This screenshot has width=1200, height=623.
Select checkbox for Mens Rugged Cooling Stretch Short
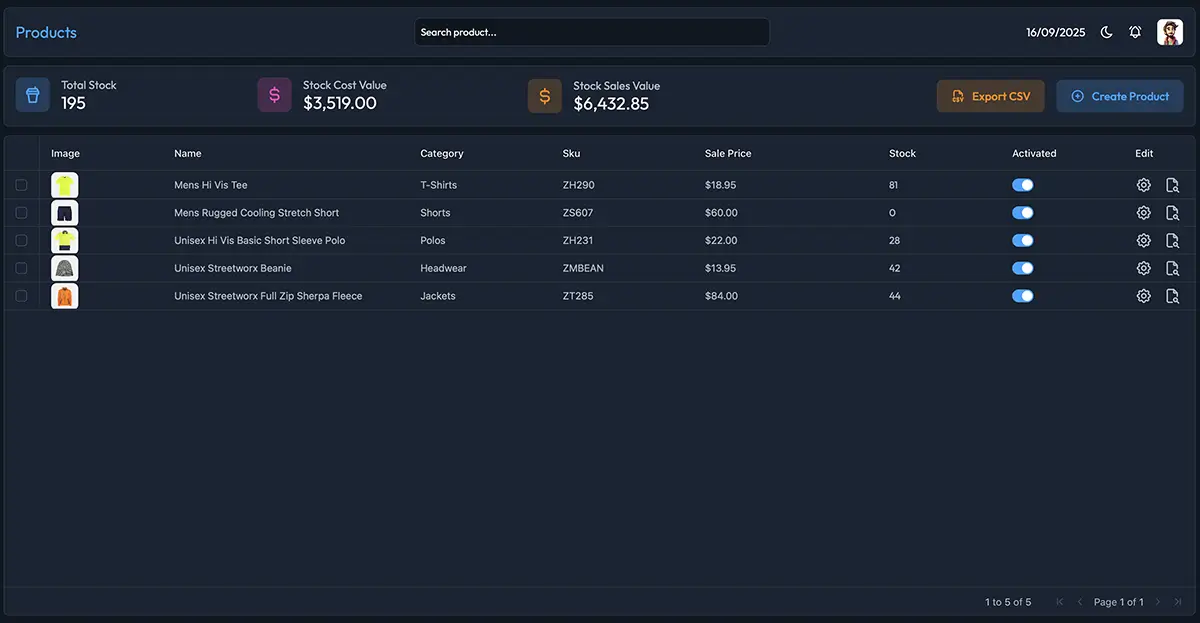pyautogui.click(x=21, y=213)
